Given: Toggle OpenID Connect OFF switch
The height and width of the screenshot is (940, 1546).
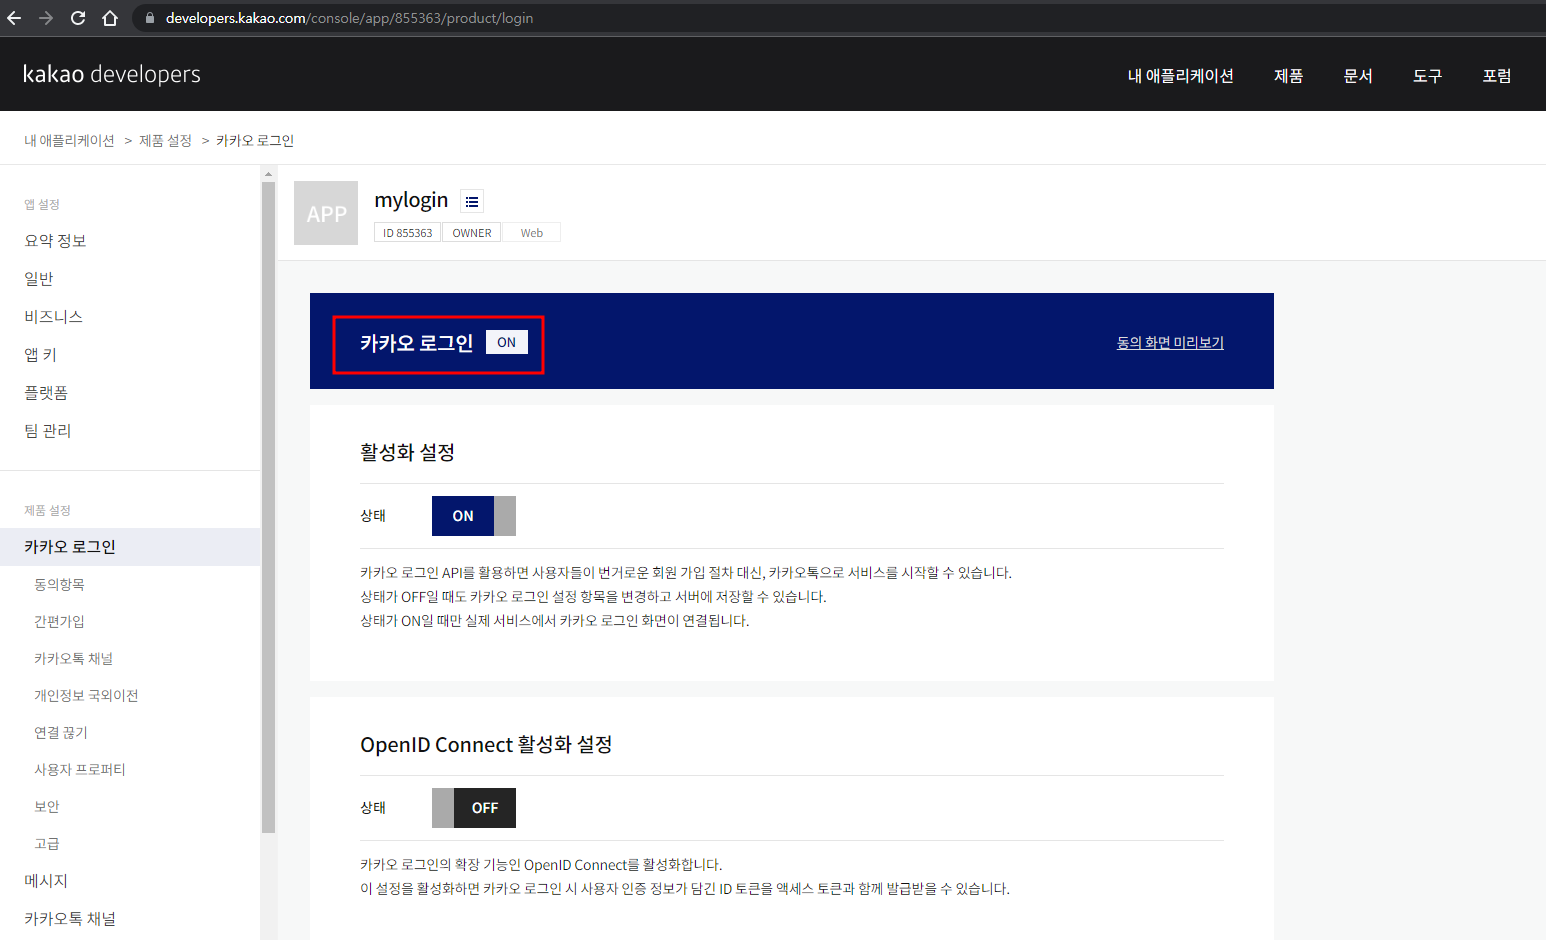Looking at the screenshot, I should coord(474,808).
